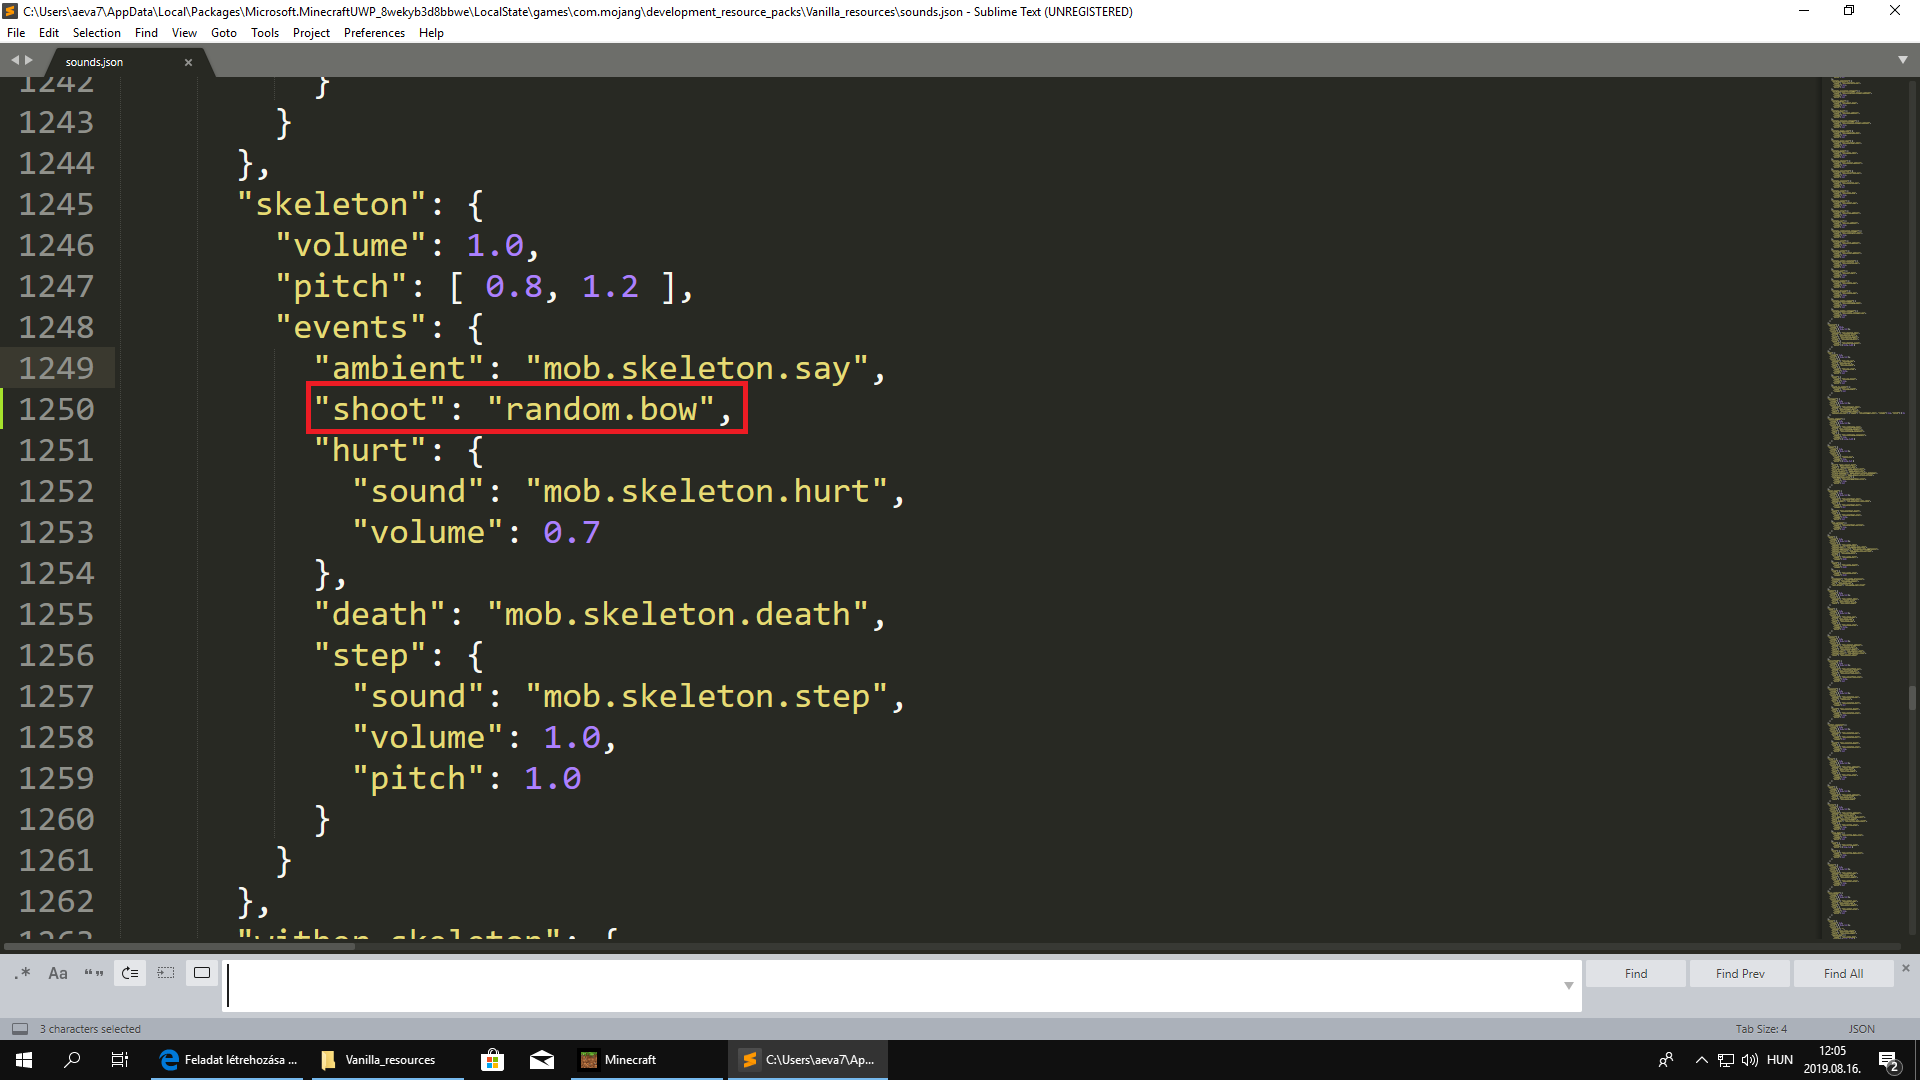Image resolution: width=1920 pixels, height=1080 pixels.
Task: Open network status icon
Action: (x=1726, y=1060)
